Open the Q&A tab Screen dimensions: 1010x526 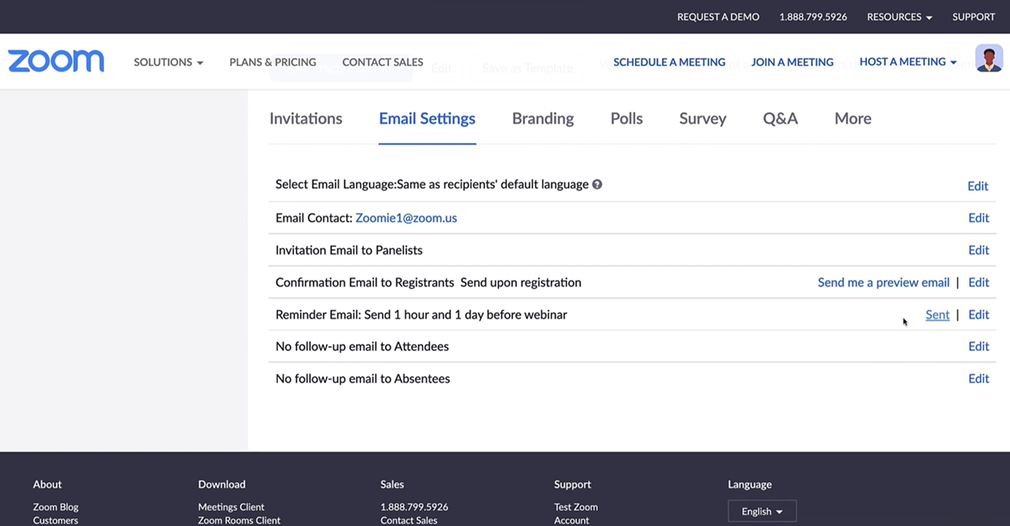(x=780, y=118)
